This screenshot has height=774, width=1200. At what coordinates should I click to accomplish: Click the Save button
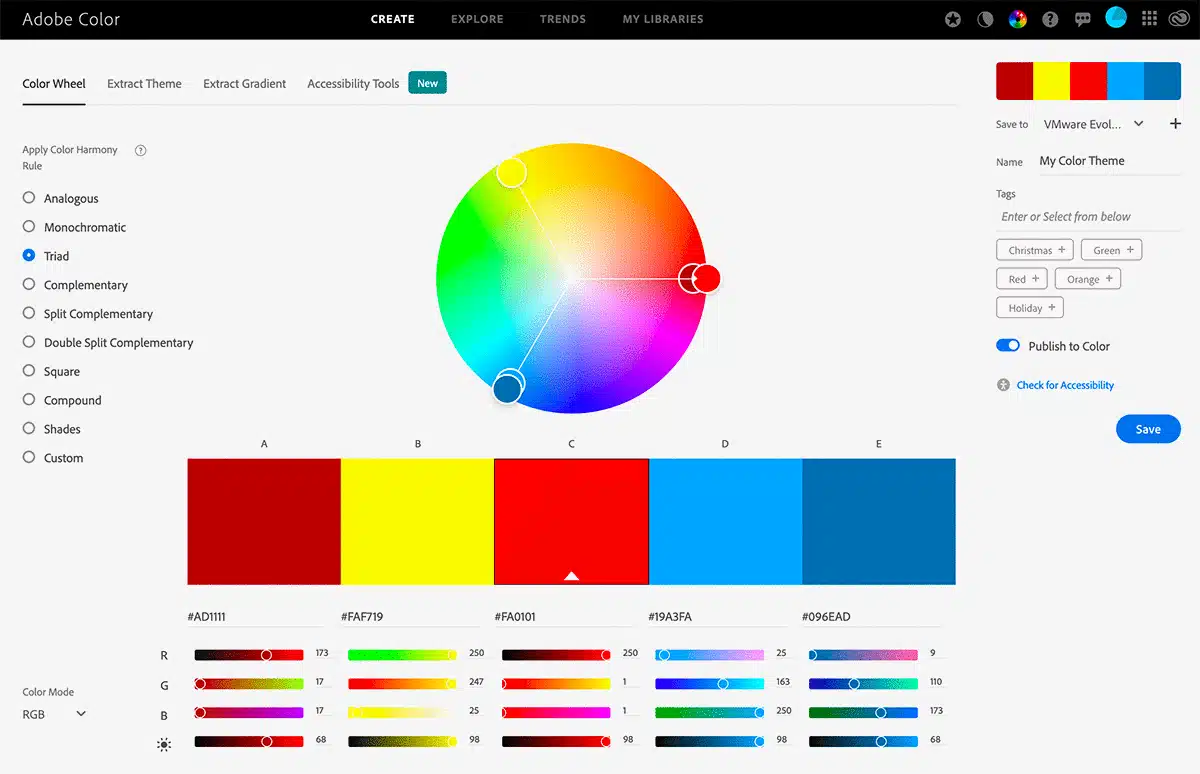click(x=1148, y=428)
